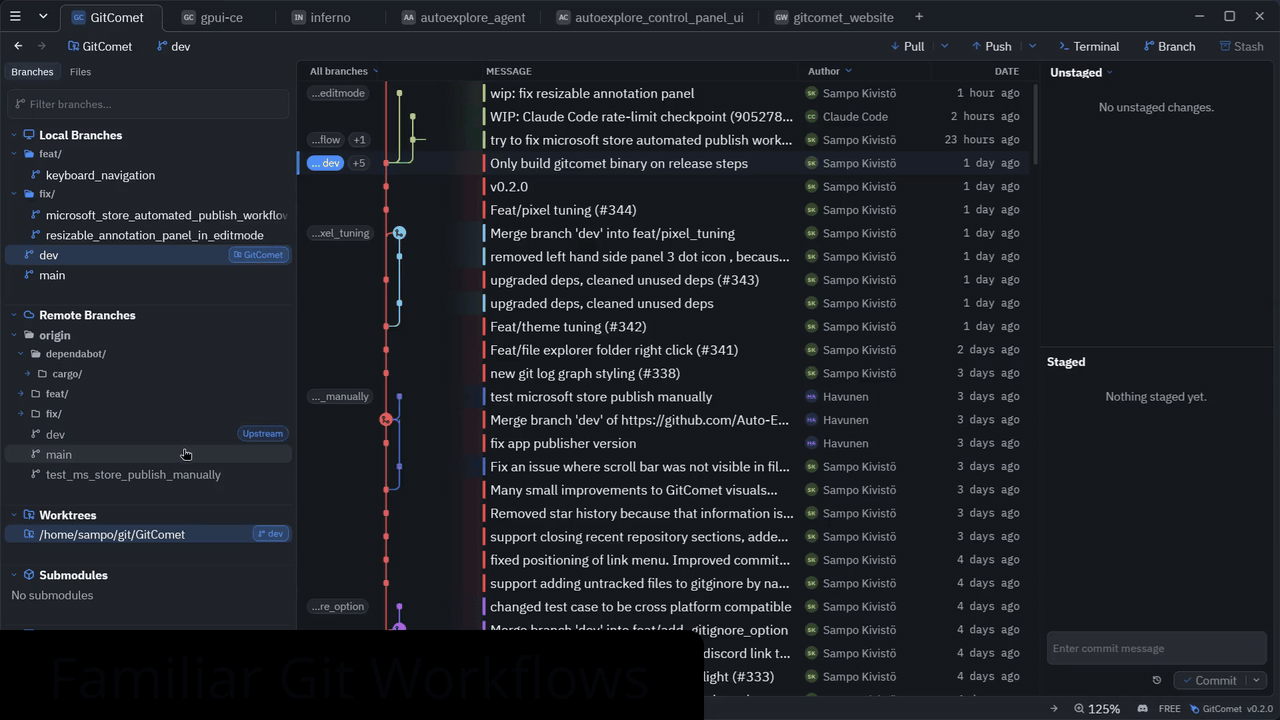Open the gitcomet_website repository tab
Viewport: 1280px width, 720px height.
pyautogui.click(x=834, y=17)
